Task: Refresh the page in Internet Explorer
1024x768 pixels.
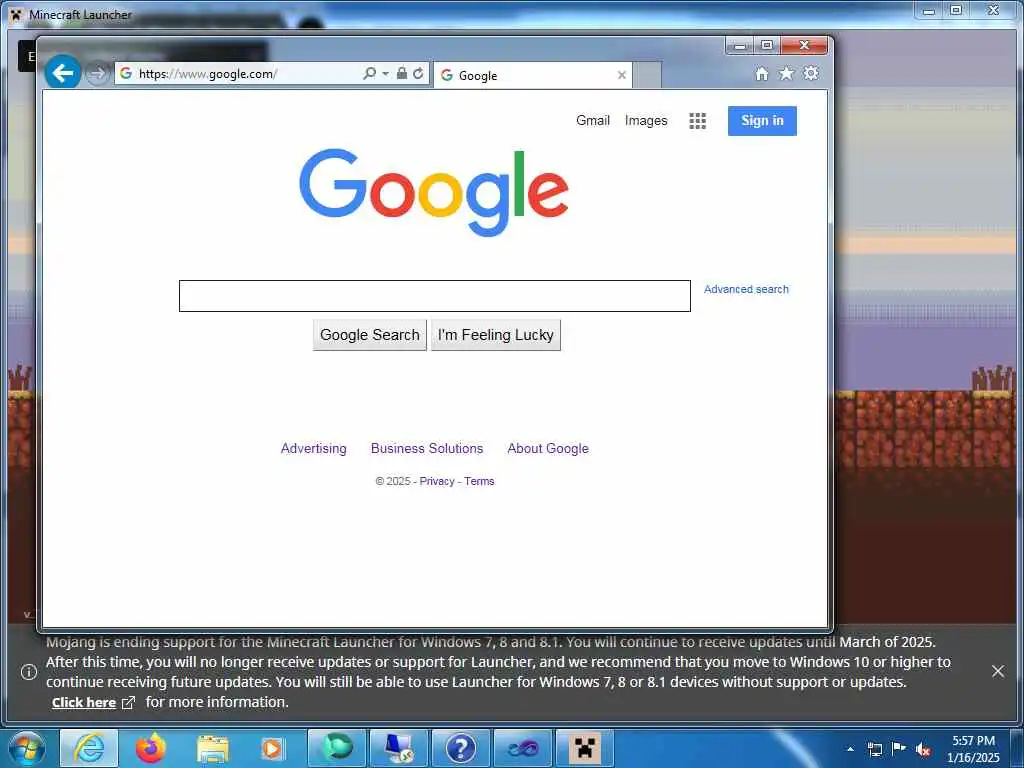Action: (x=418, y=74)
